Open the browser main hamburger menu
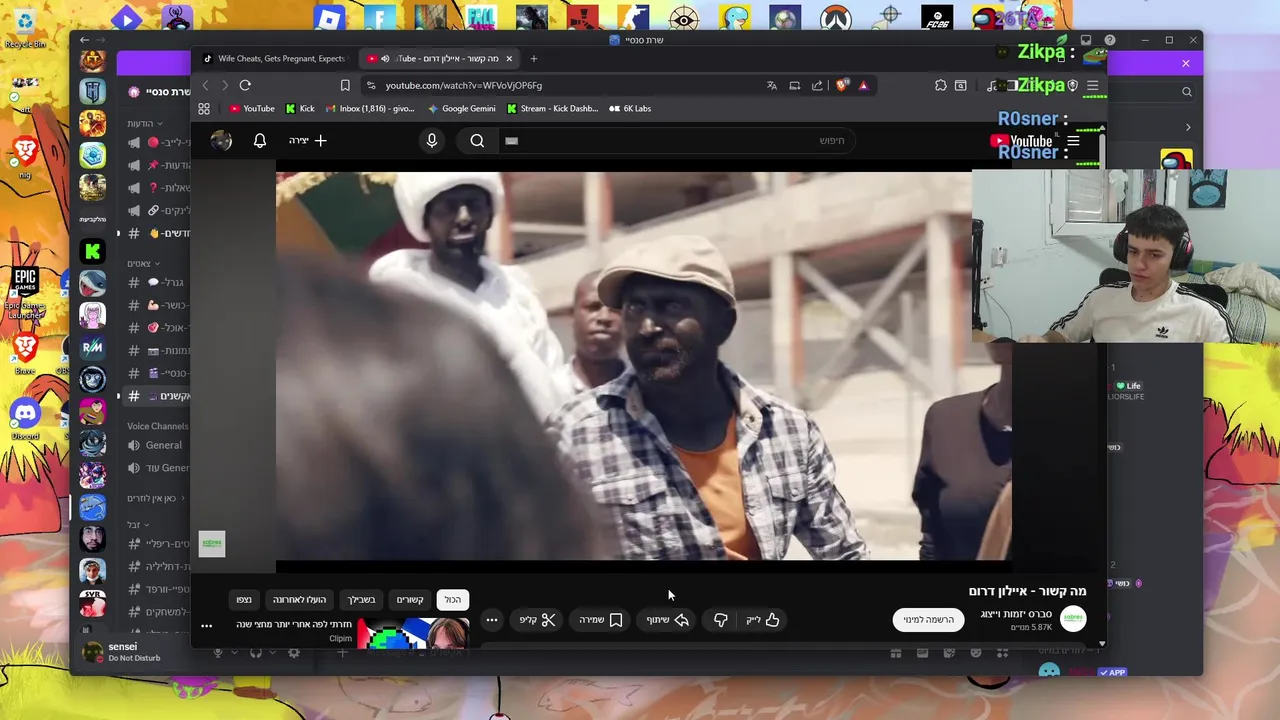 (1093, 85)
